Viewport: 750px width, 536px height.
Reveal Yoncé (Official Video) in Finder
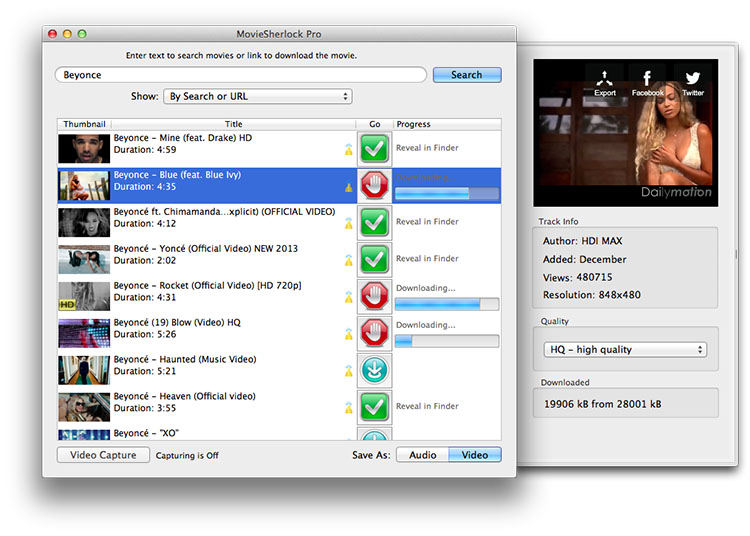(x=427, y=258)
